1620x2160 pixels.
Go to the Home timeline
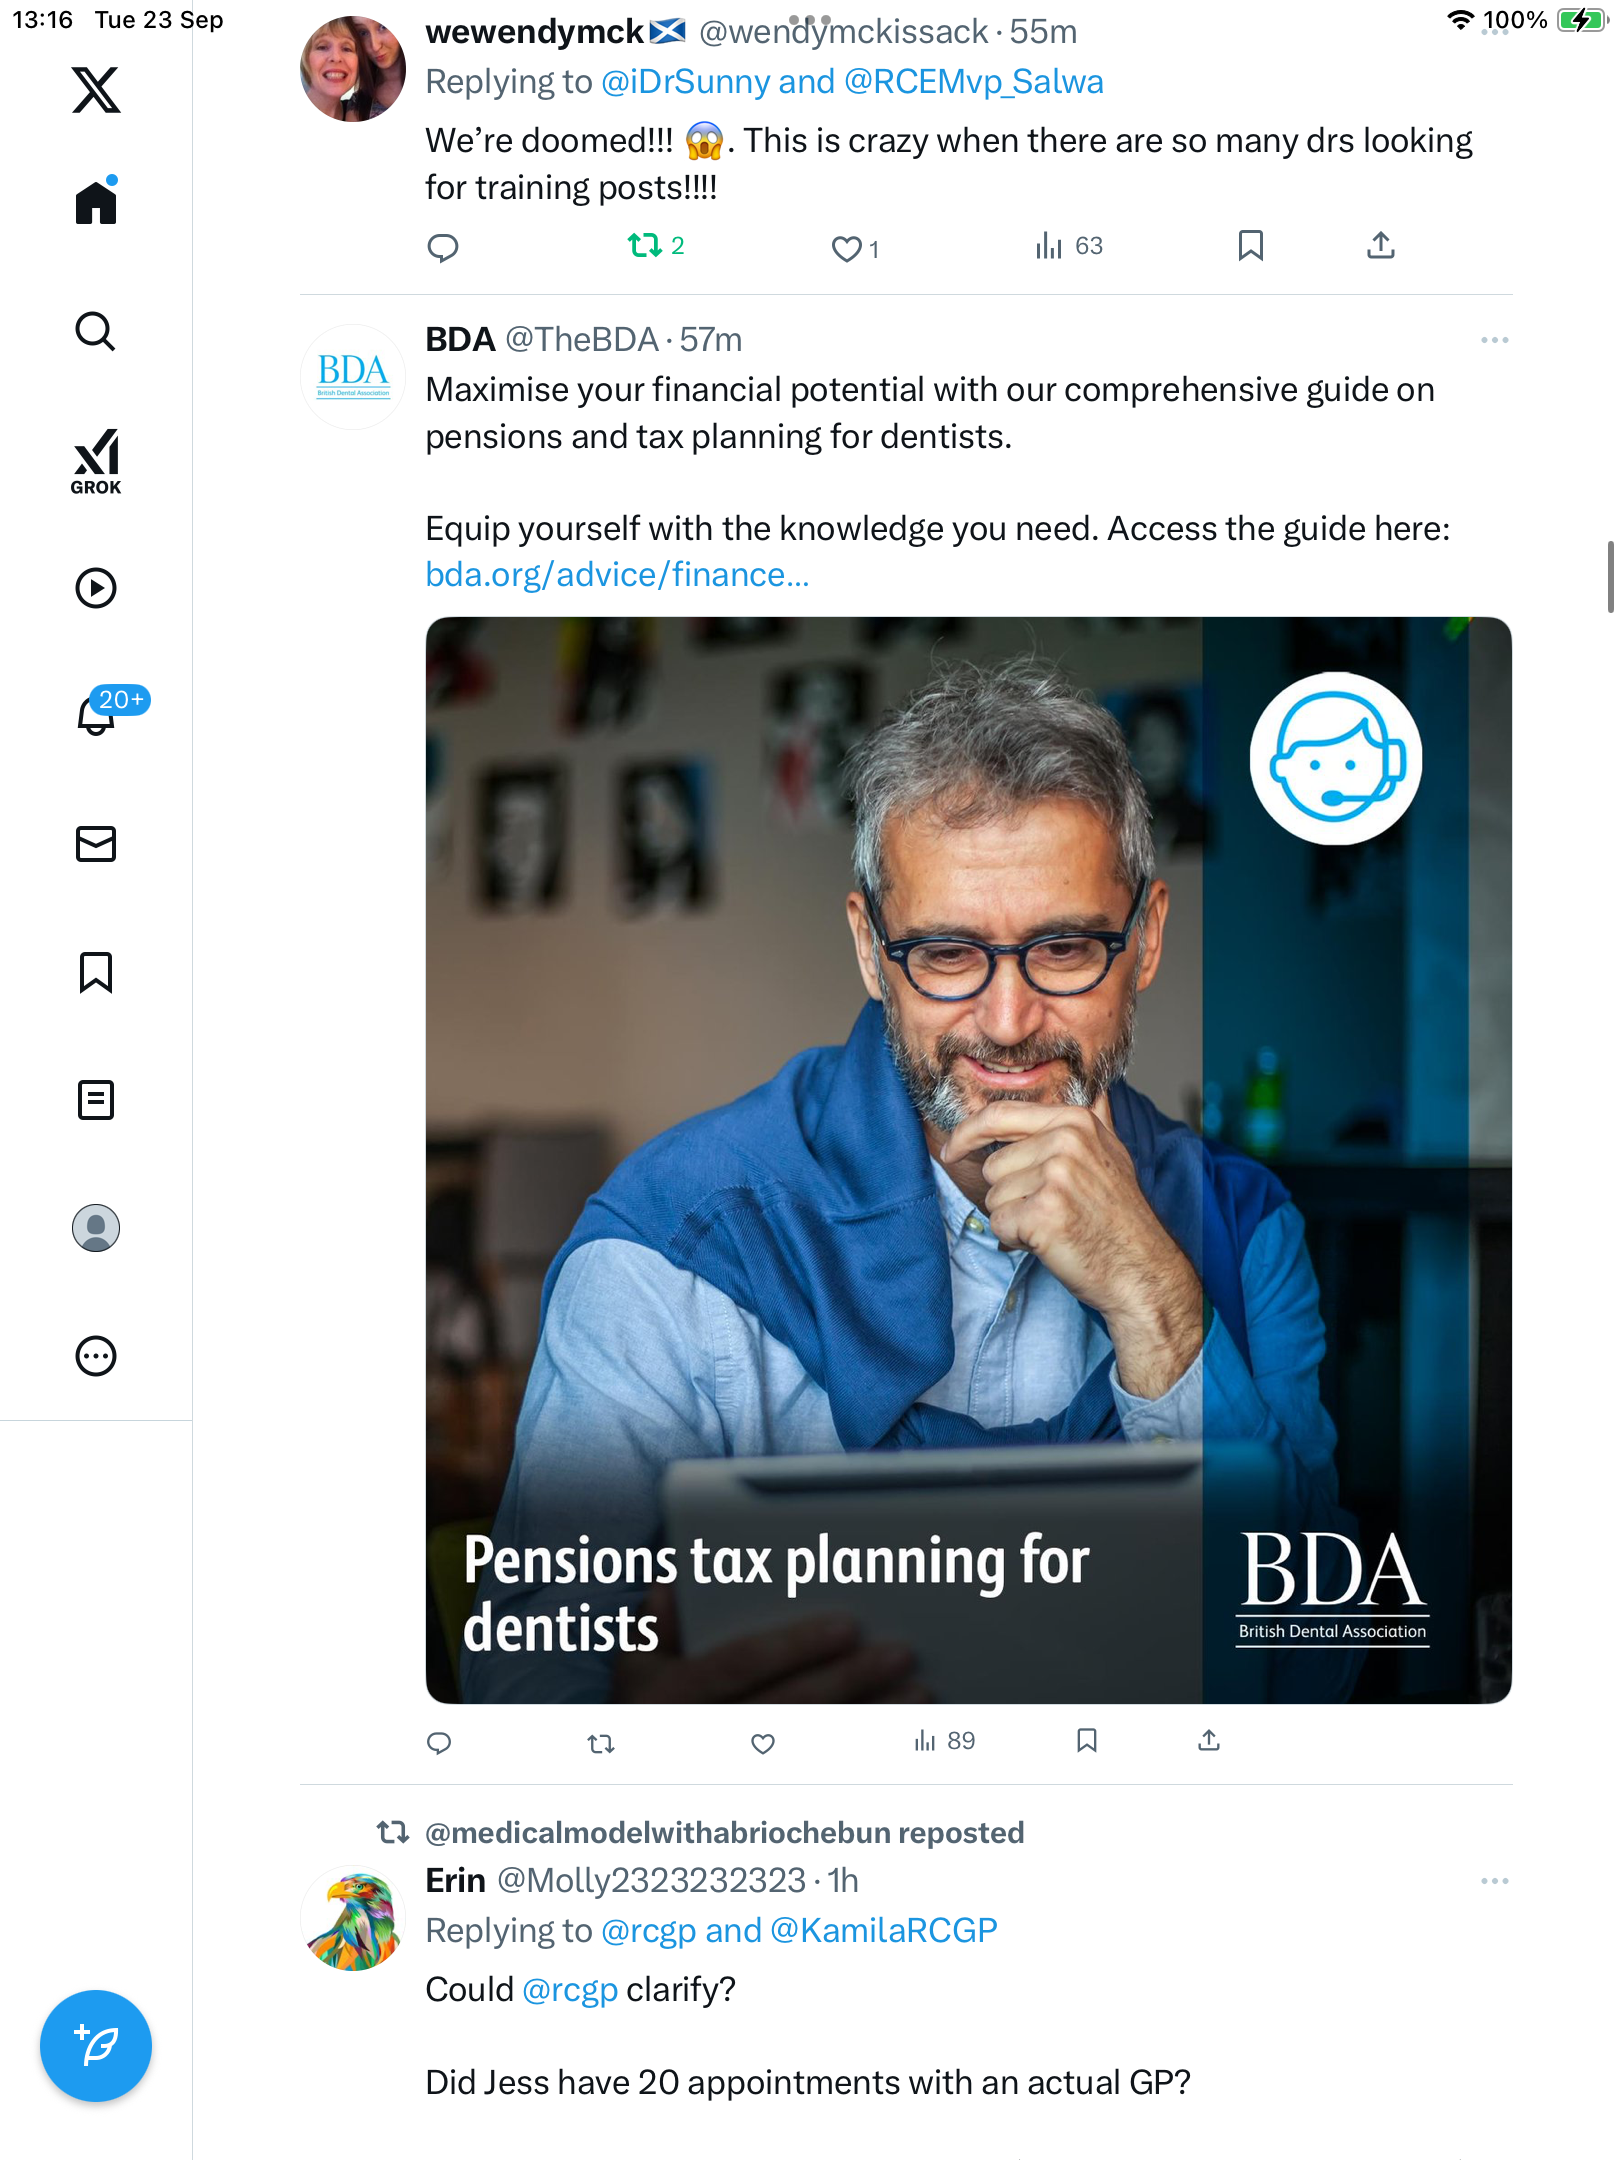coord(96,203)
